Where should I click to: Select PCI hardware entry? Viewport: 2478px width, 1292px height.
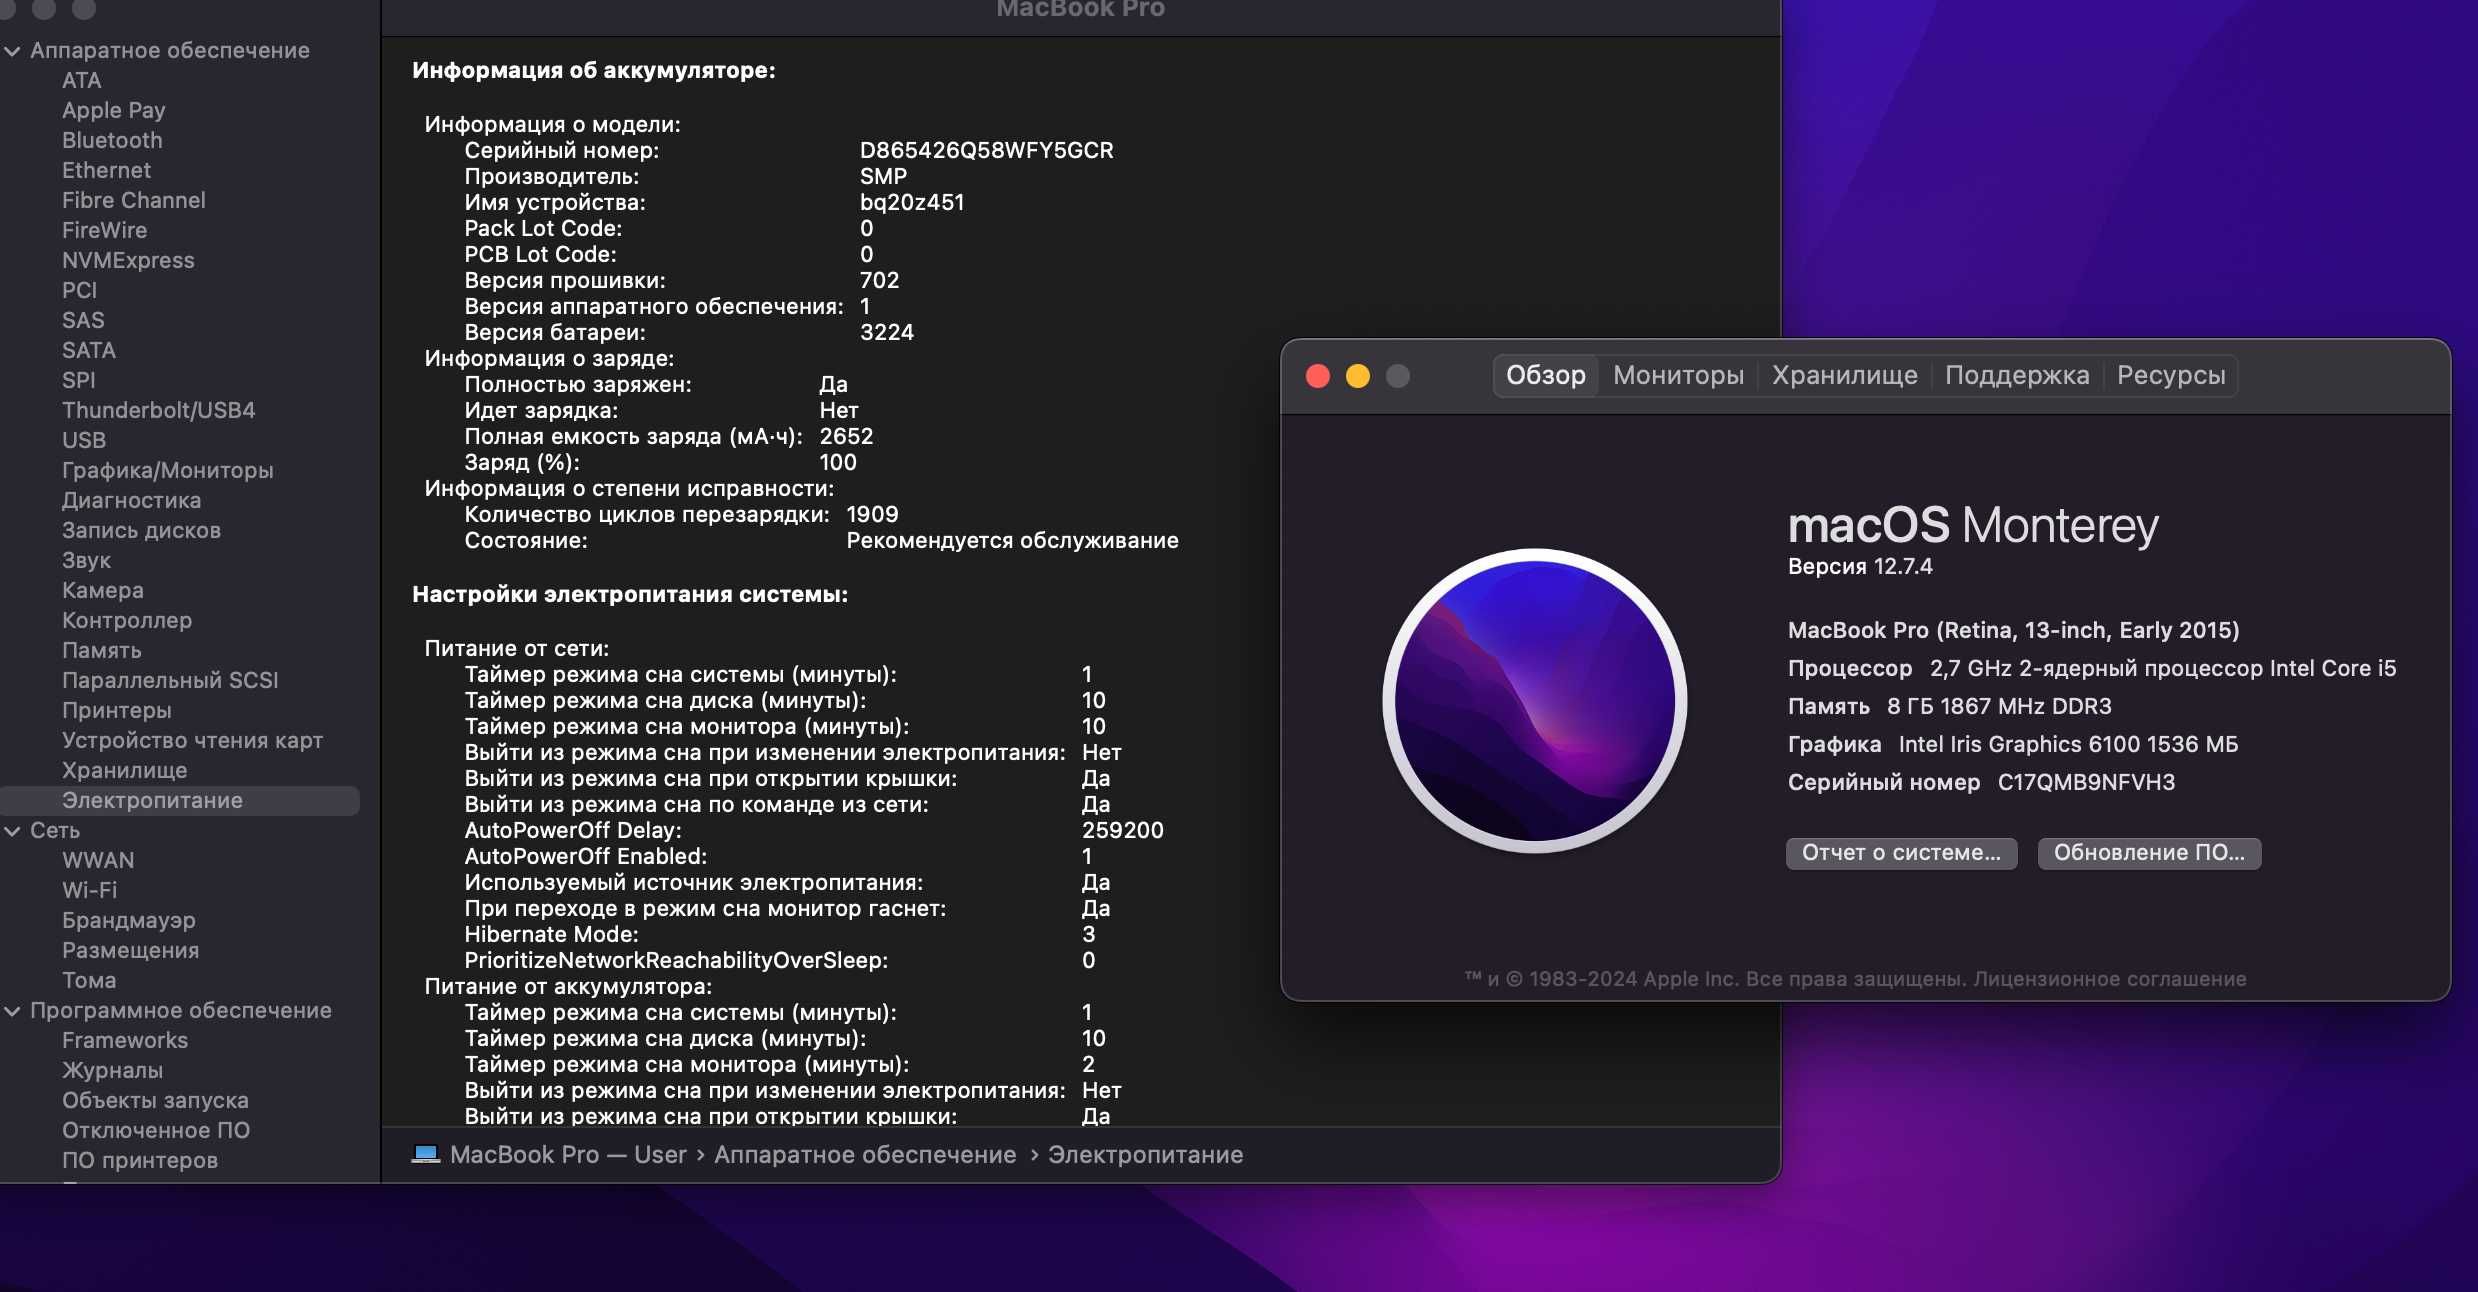click(x=79, y=291)
